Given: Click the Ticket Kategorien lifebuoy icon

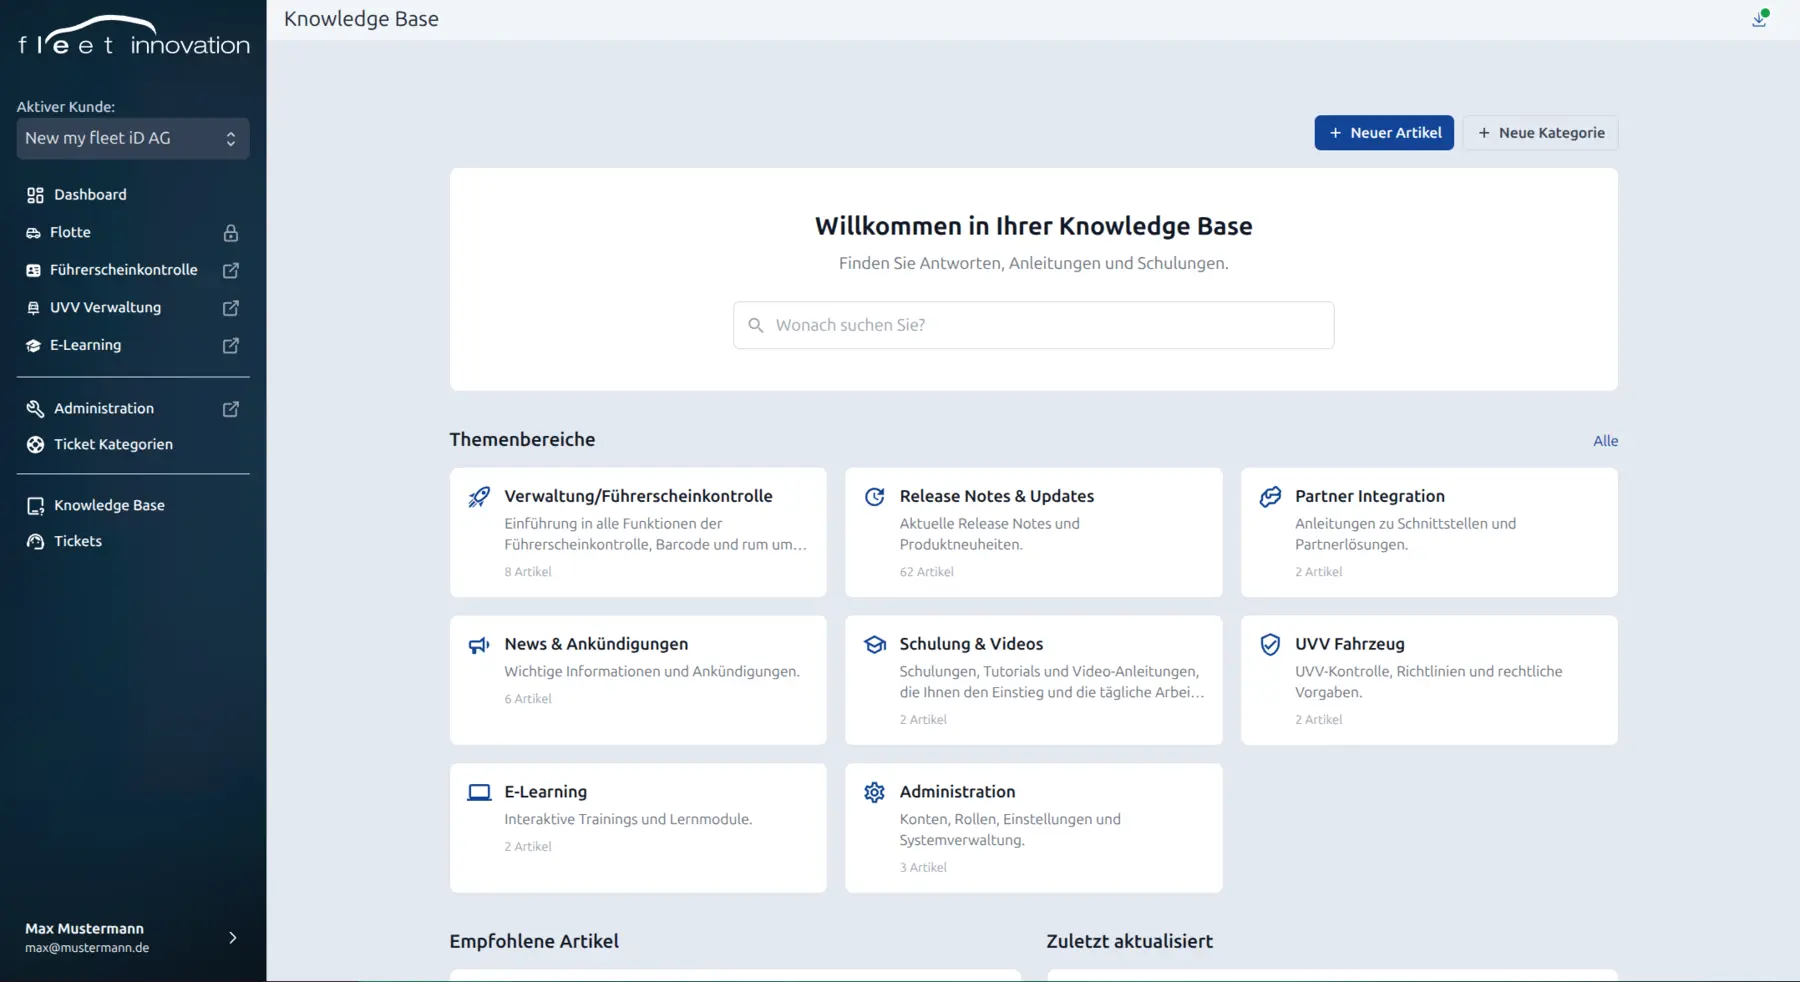Looking at the screenshot, I should (x=35, y=445).
